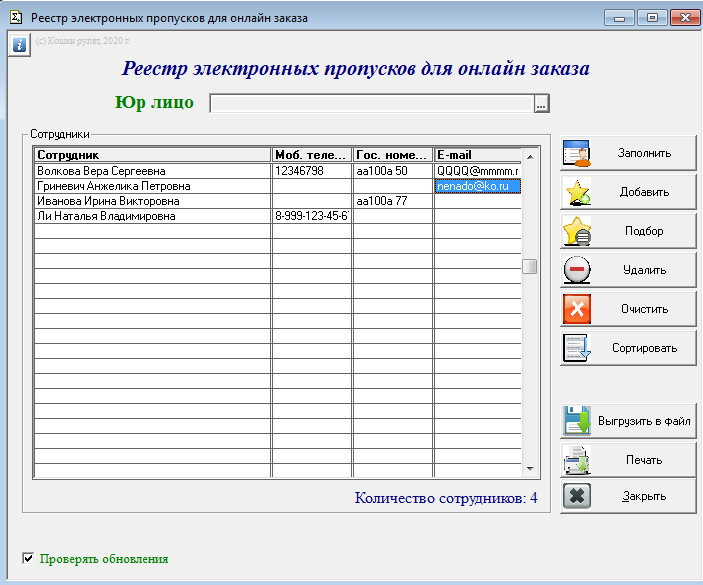Click the Сортировать sort icon
The height and width of the screenshot is (585, 703).
click(x=577, y=348)
